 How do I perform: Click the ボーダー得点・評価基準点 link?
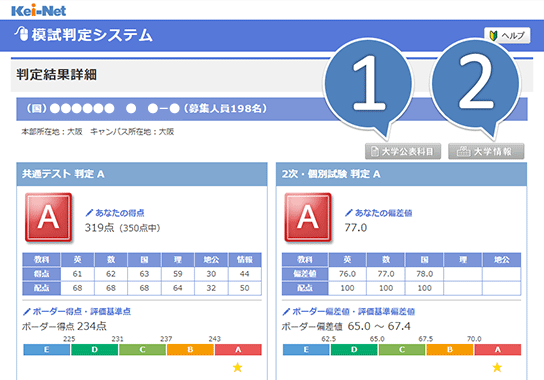[77, 311]
